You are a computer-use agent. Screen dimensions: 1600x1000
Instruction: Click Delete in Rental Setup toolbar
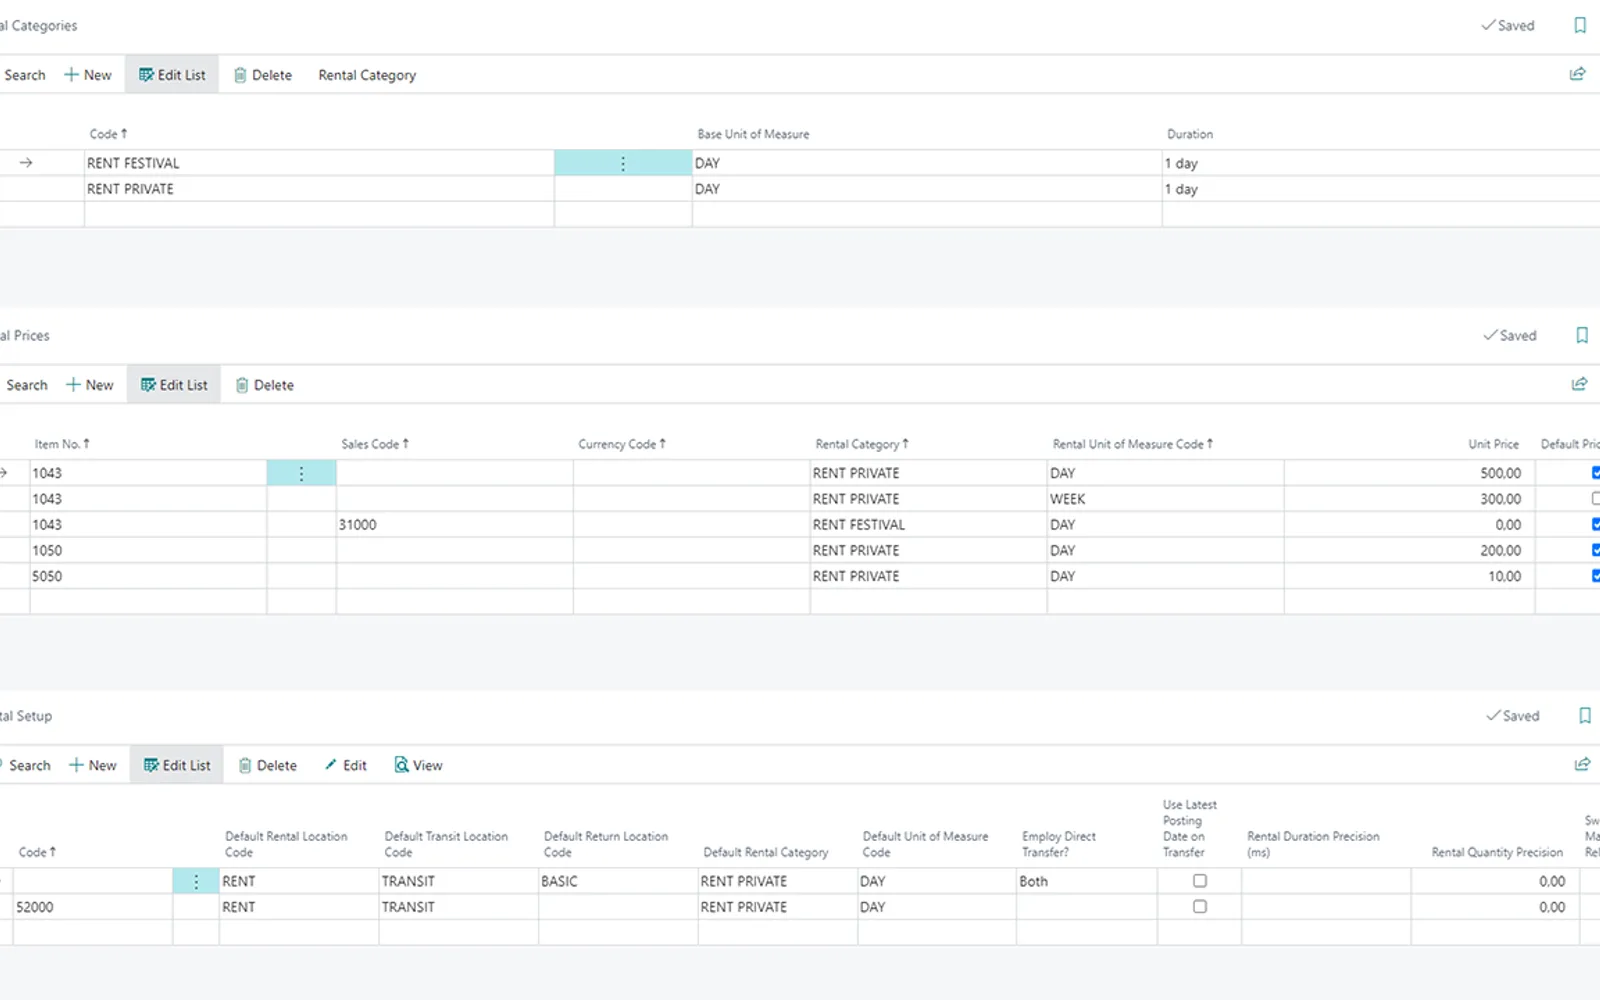pos(268,765)
